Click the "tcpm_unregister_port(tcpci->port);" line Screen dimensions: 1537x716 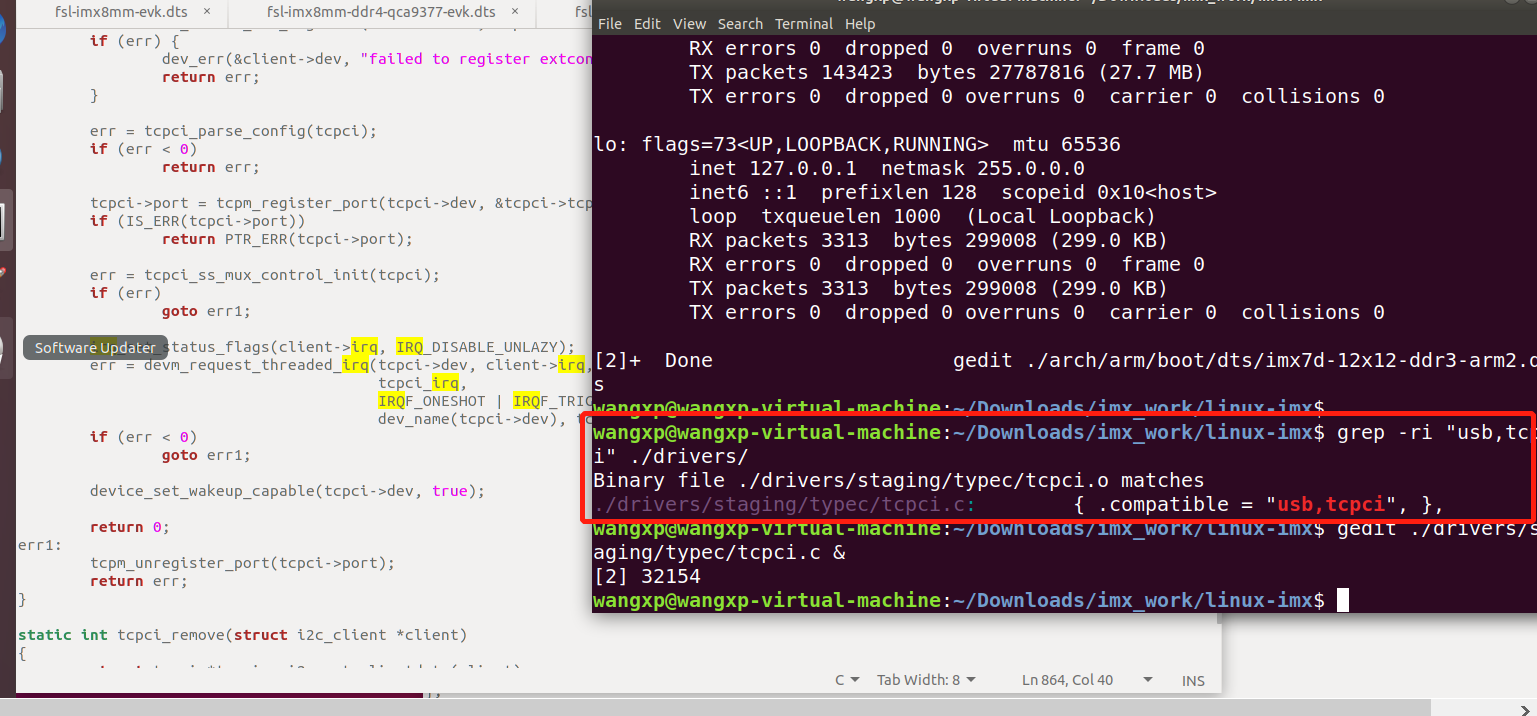(242, 563)
